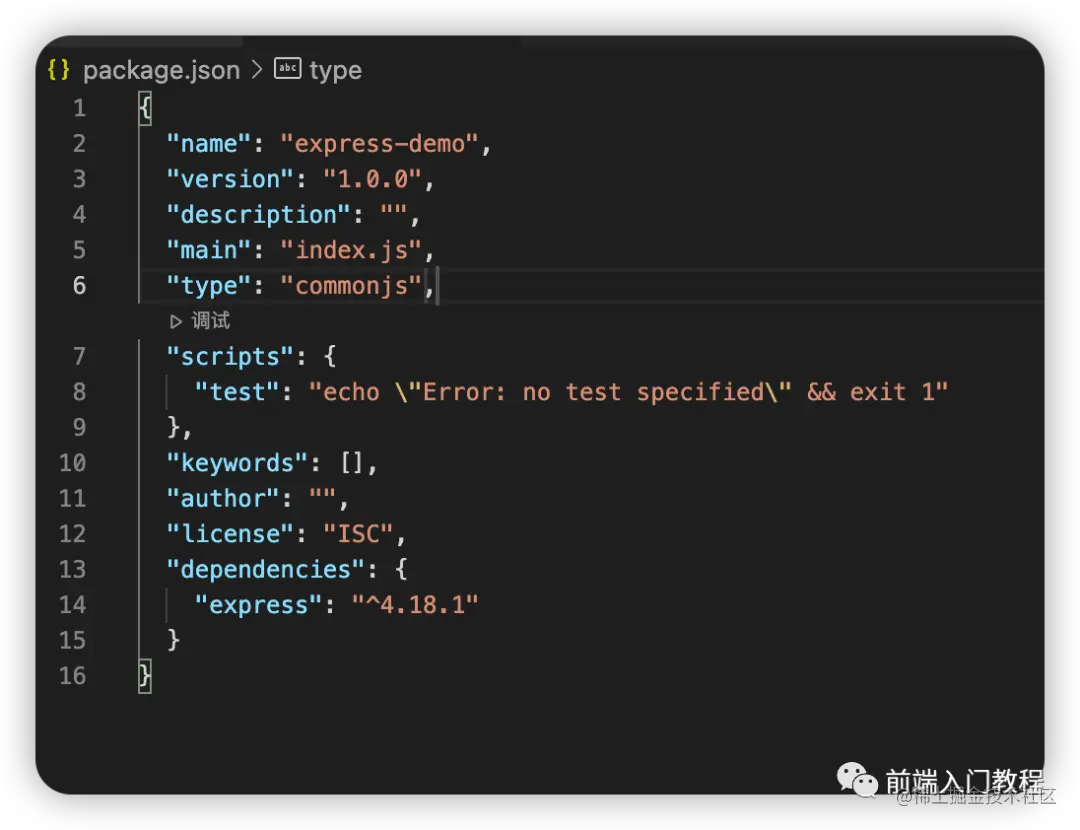Click the "description" key
The image size is (1080, 830).
point(258,214)
